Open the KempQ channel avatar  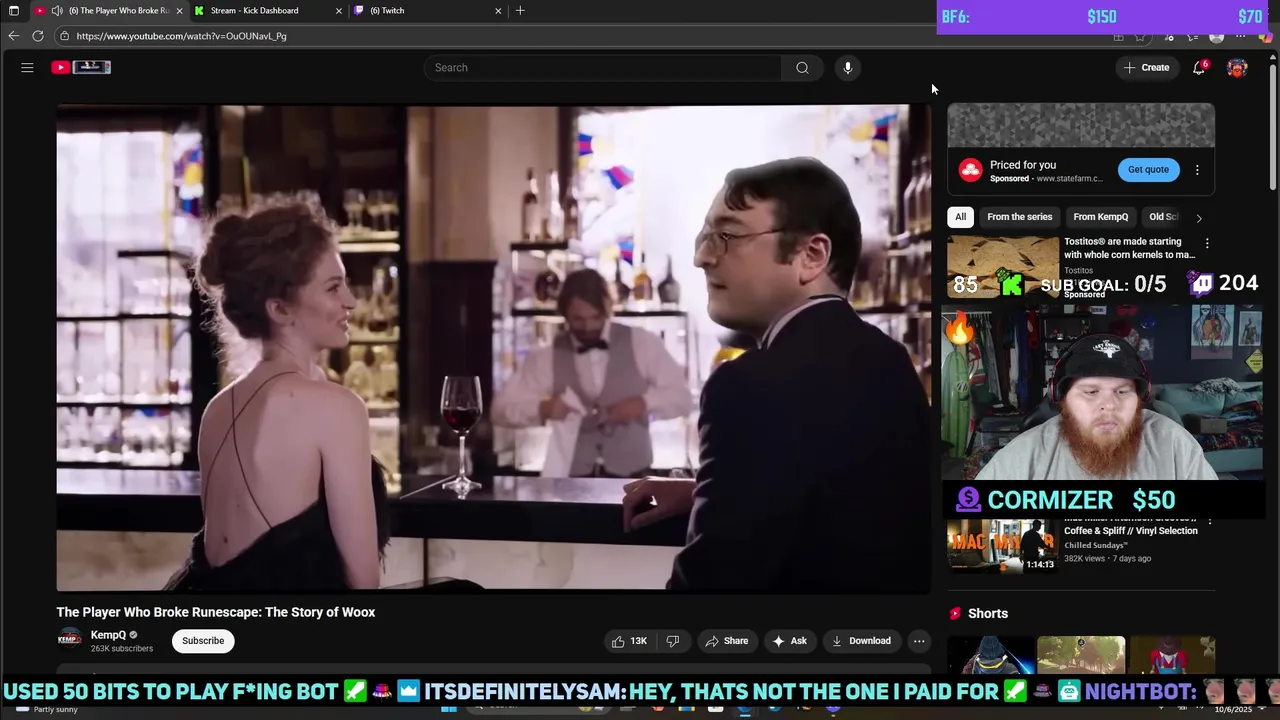[x=69, y=640]
